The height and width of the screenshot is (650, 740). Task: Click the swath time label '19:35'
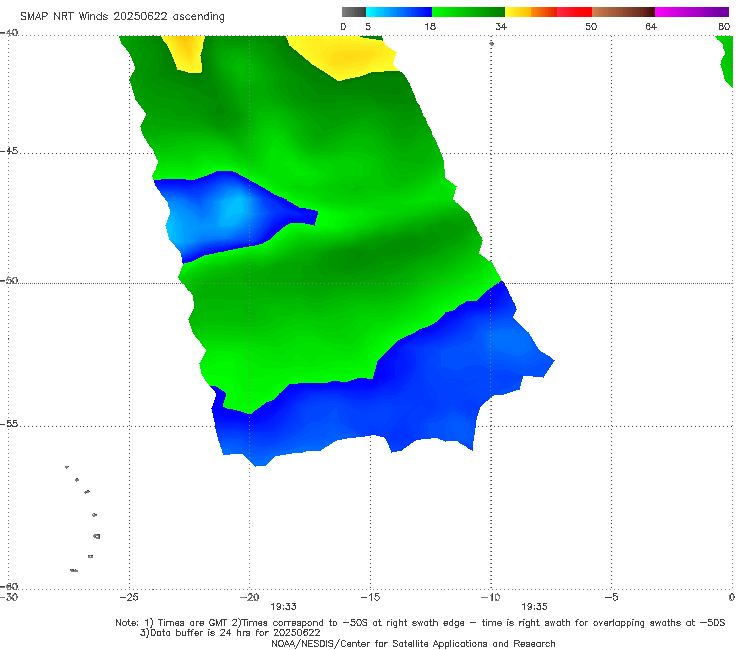534,607
